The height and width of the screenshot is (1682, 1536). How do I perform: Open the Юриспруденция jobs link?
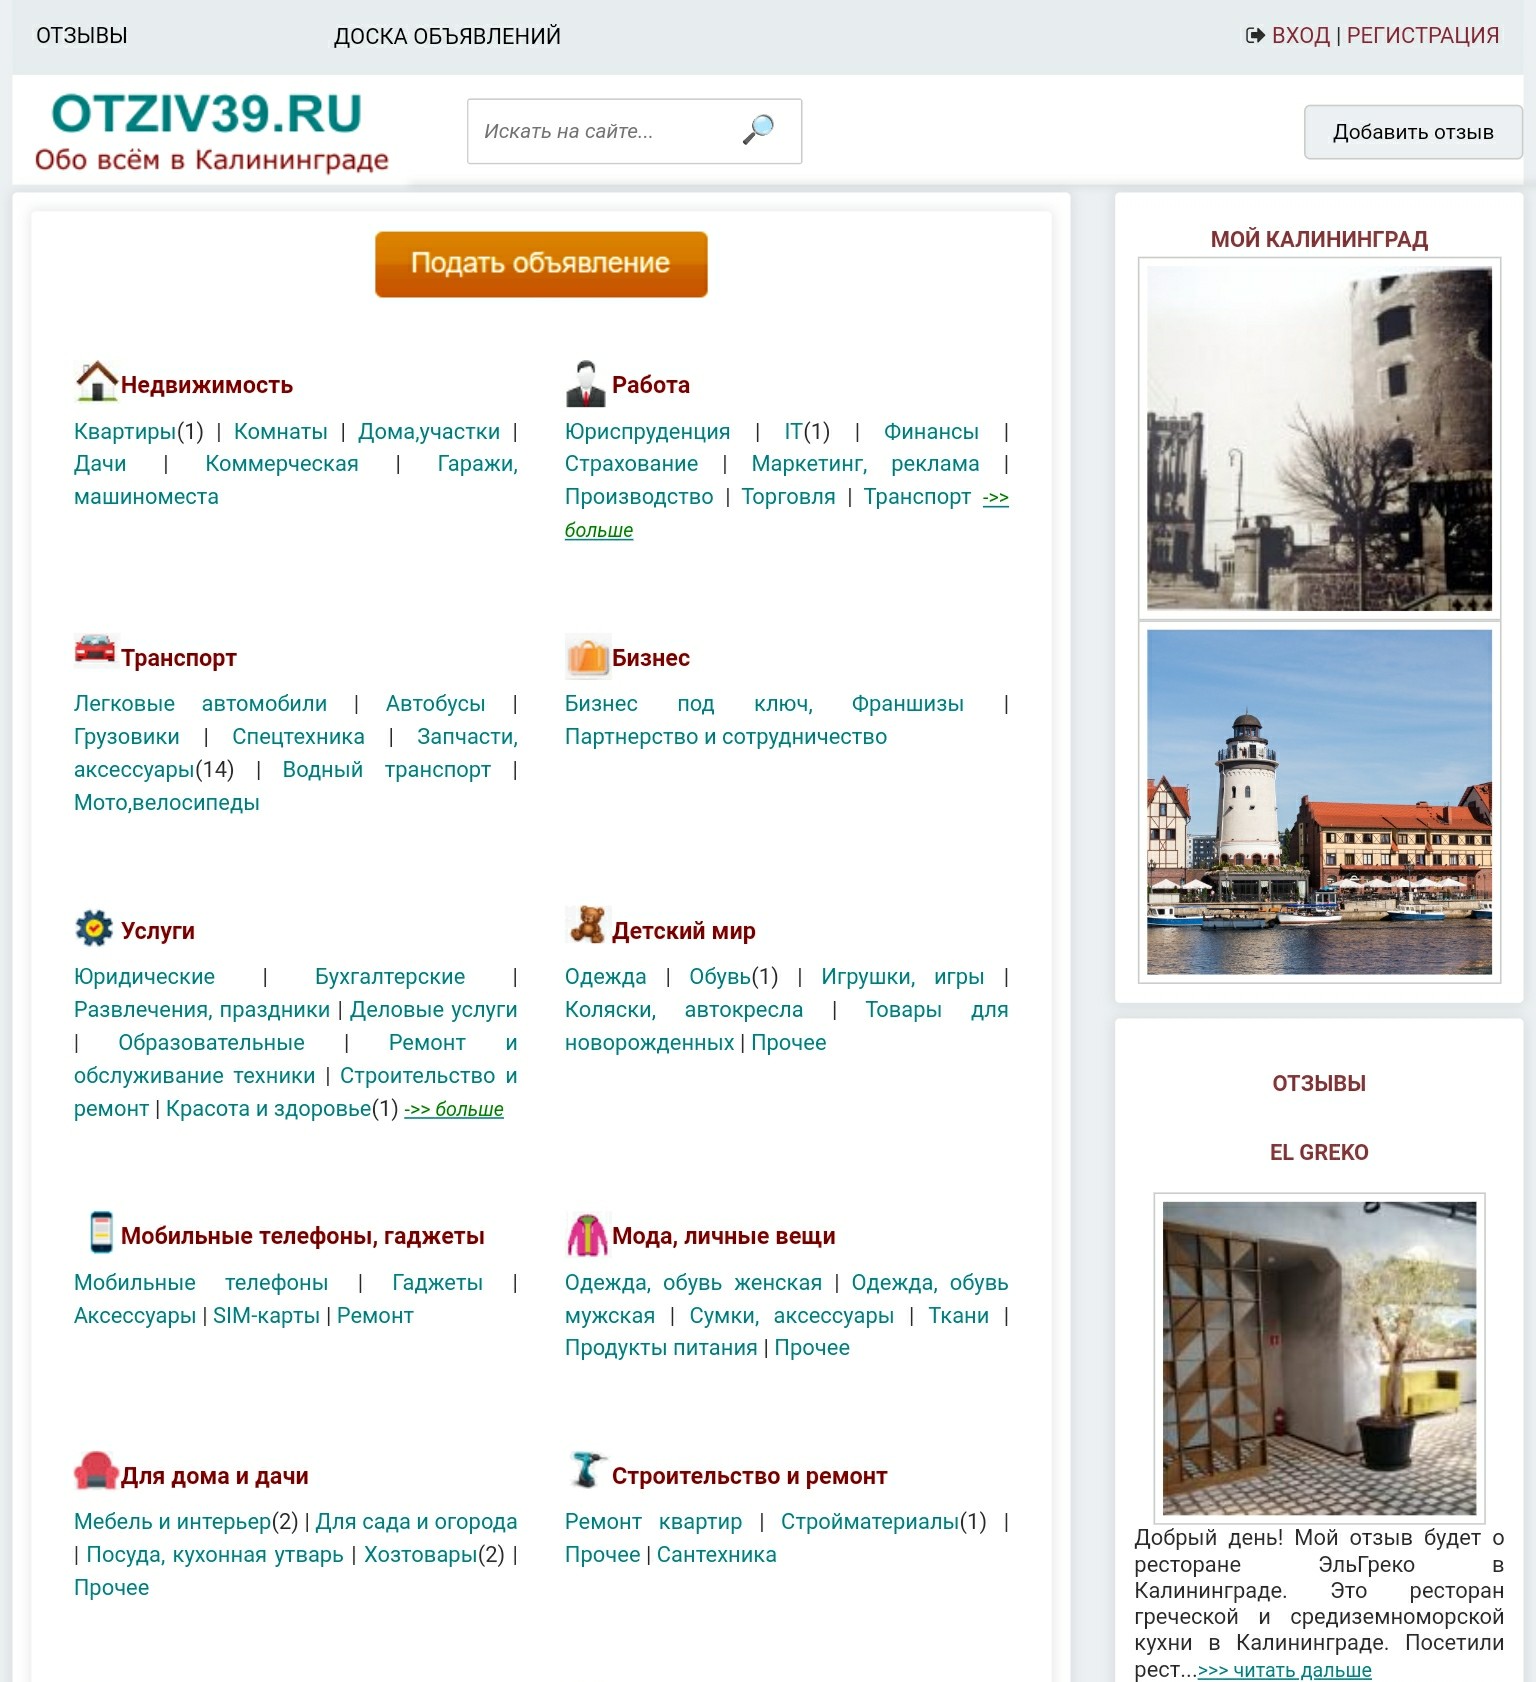648,431
